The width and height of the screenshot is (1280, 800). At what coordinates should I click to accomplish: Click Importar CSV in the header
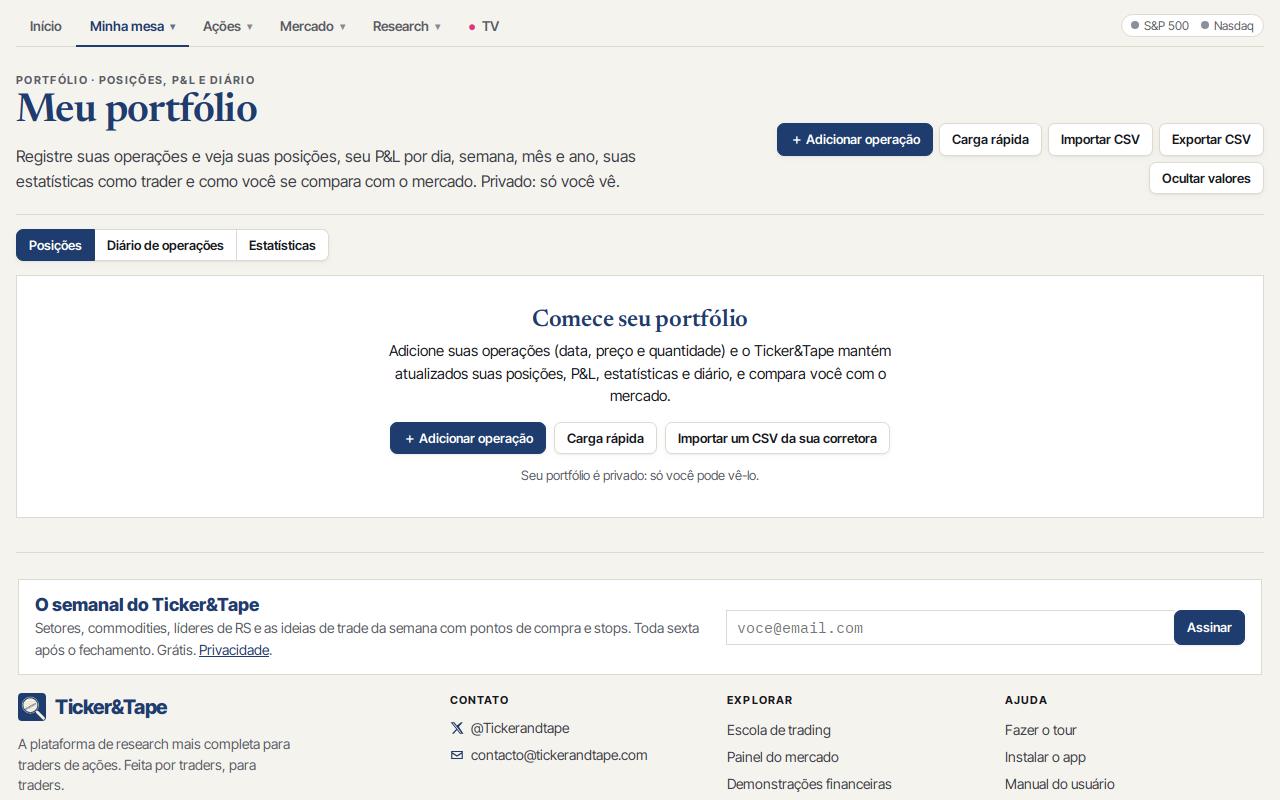coord(1100,140)
